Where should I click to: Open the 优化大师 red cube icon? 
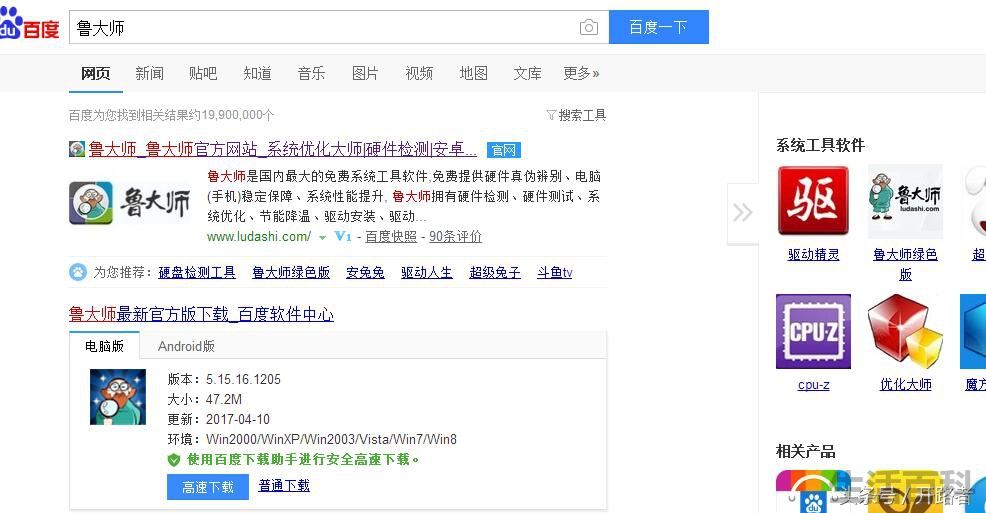coord(905,331)
